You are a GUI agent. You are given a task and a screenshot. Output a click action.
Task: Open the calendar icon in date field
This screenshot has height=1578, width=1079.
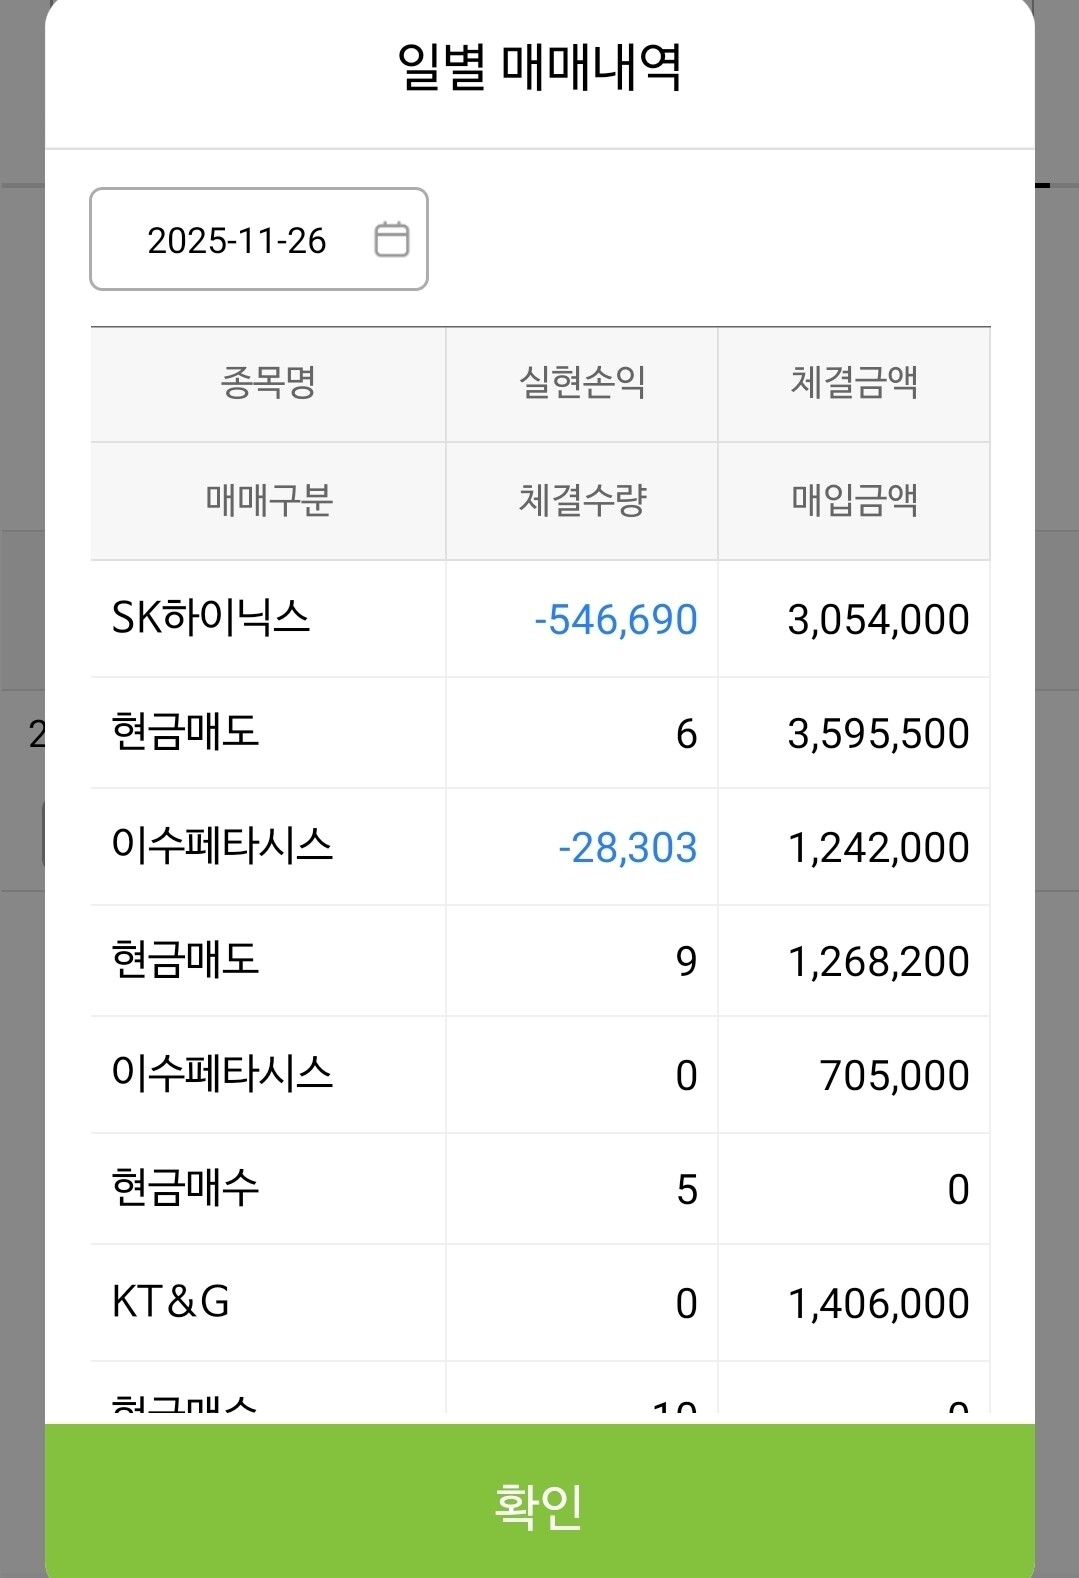391,240
